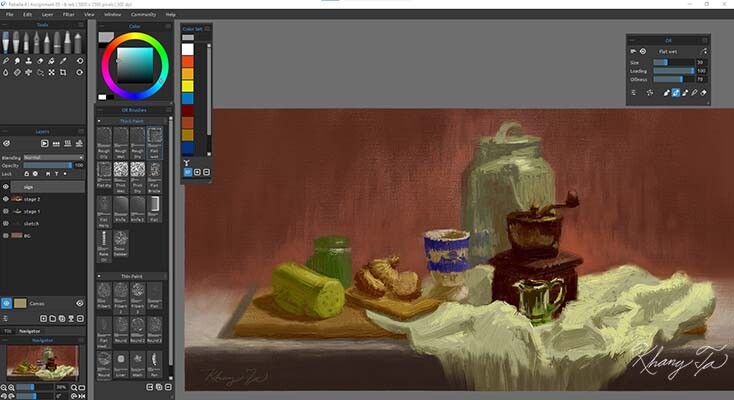Toggle visibility of the stage 1 layer

pos(6,211)
